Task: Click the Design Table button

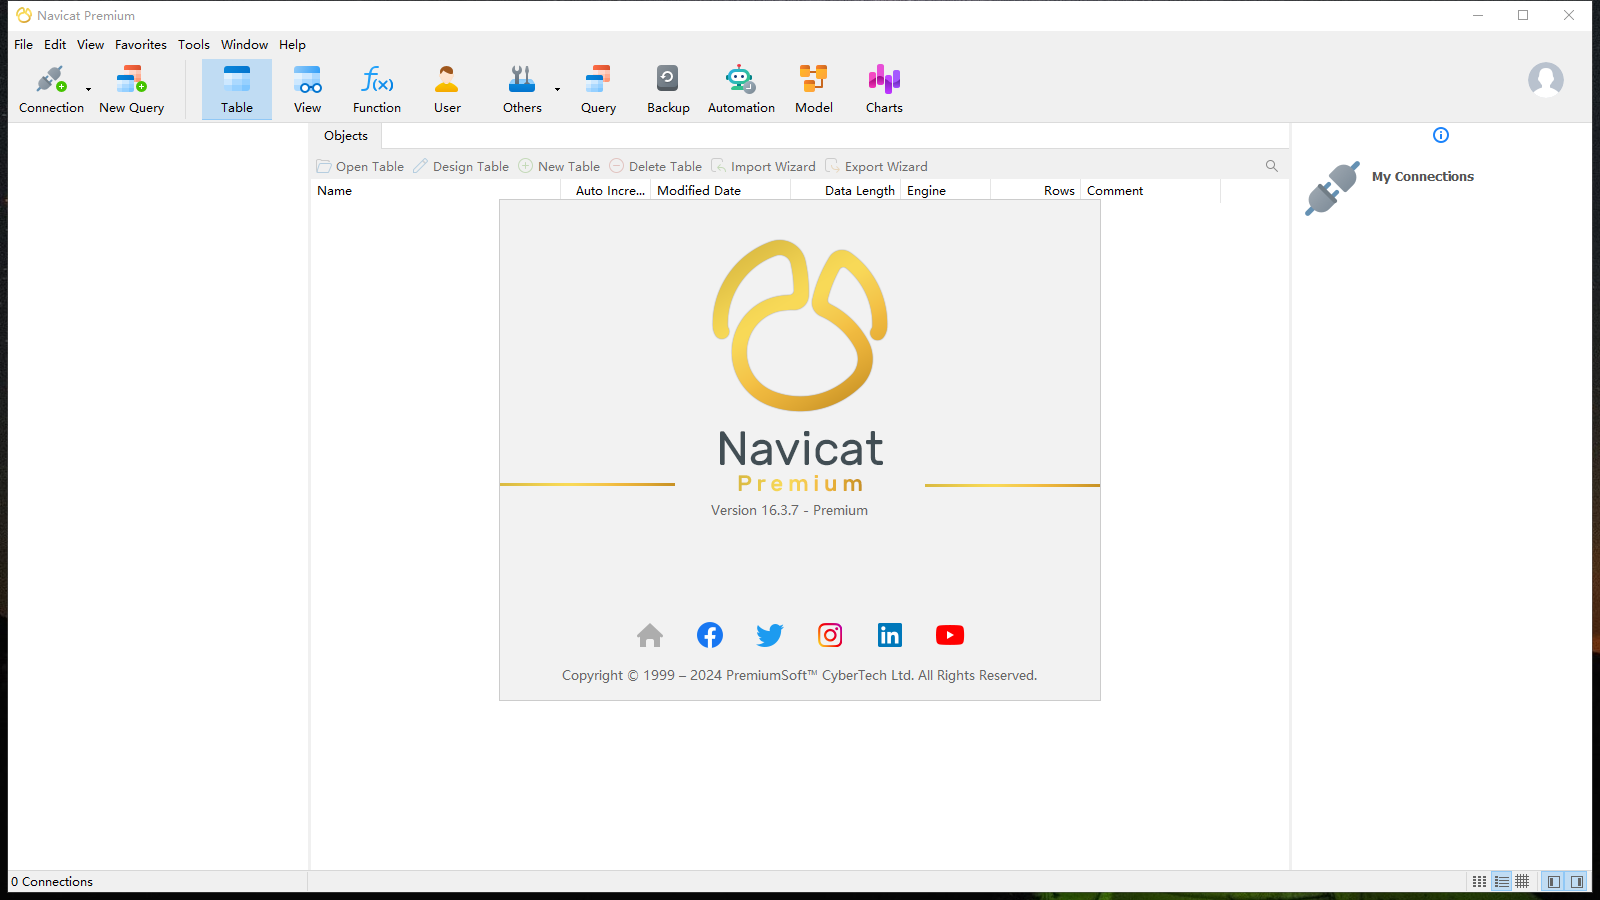Action: click(461, 166)
